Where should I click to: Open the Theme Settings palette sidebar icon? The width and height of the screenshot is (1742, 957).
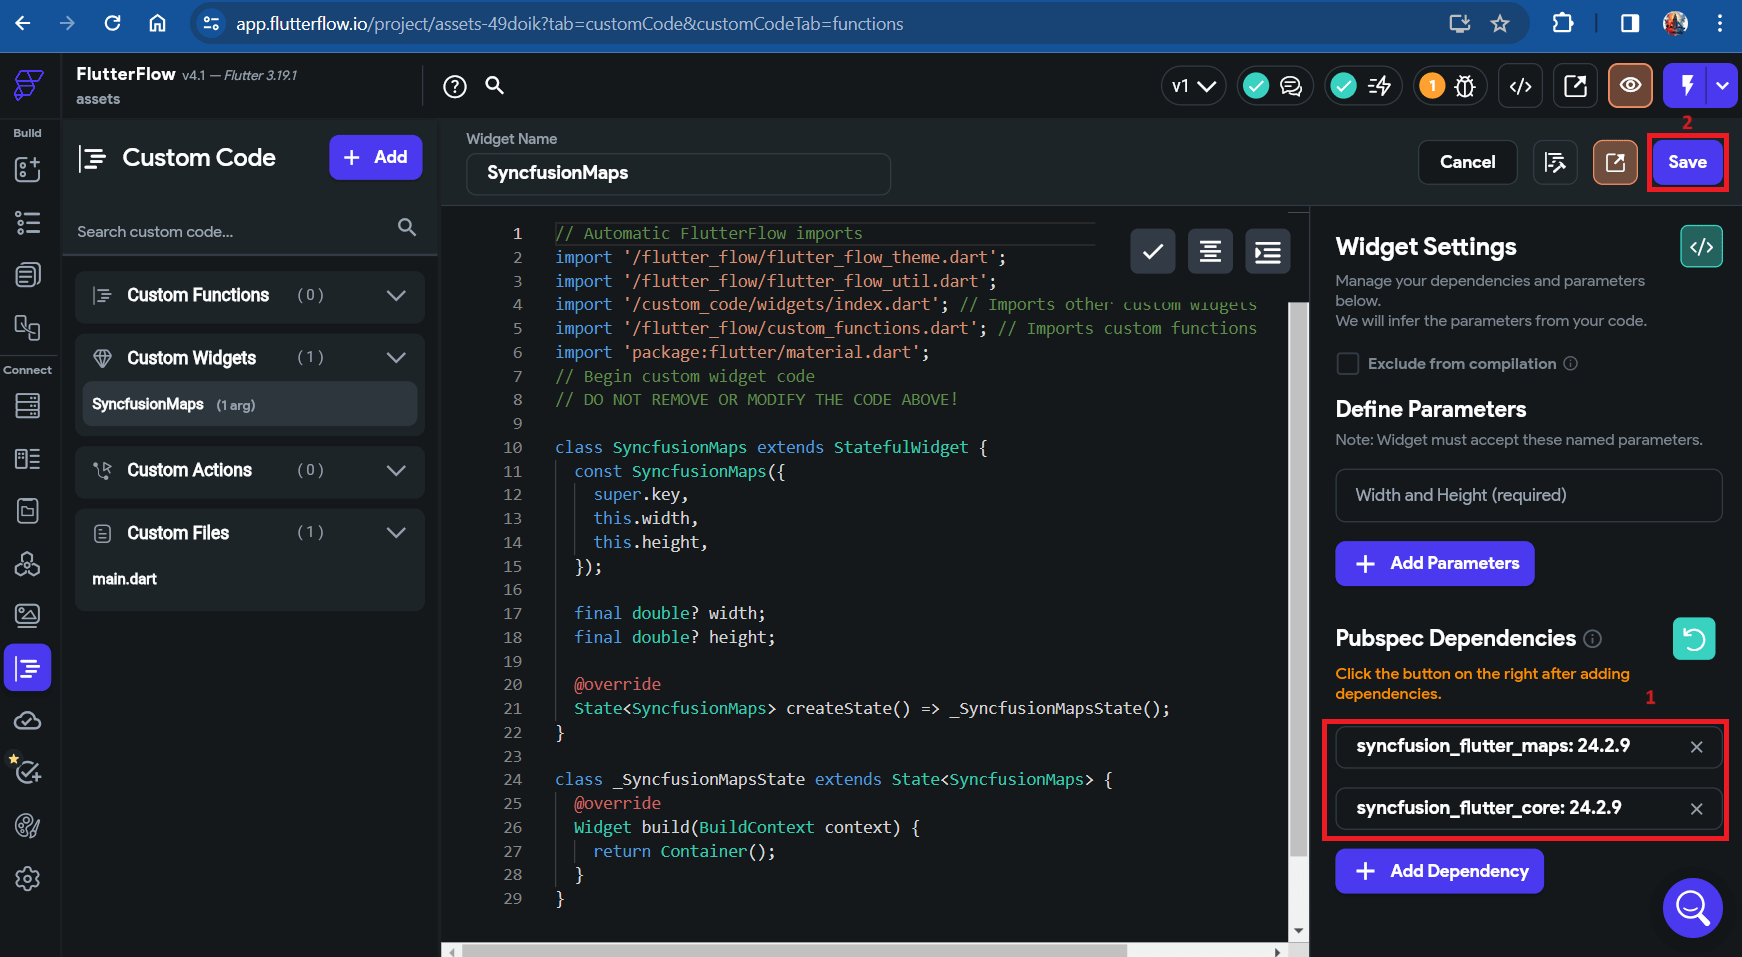[x=27, y=826]
